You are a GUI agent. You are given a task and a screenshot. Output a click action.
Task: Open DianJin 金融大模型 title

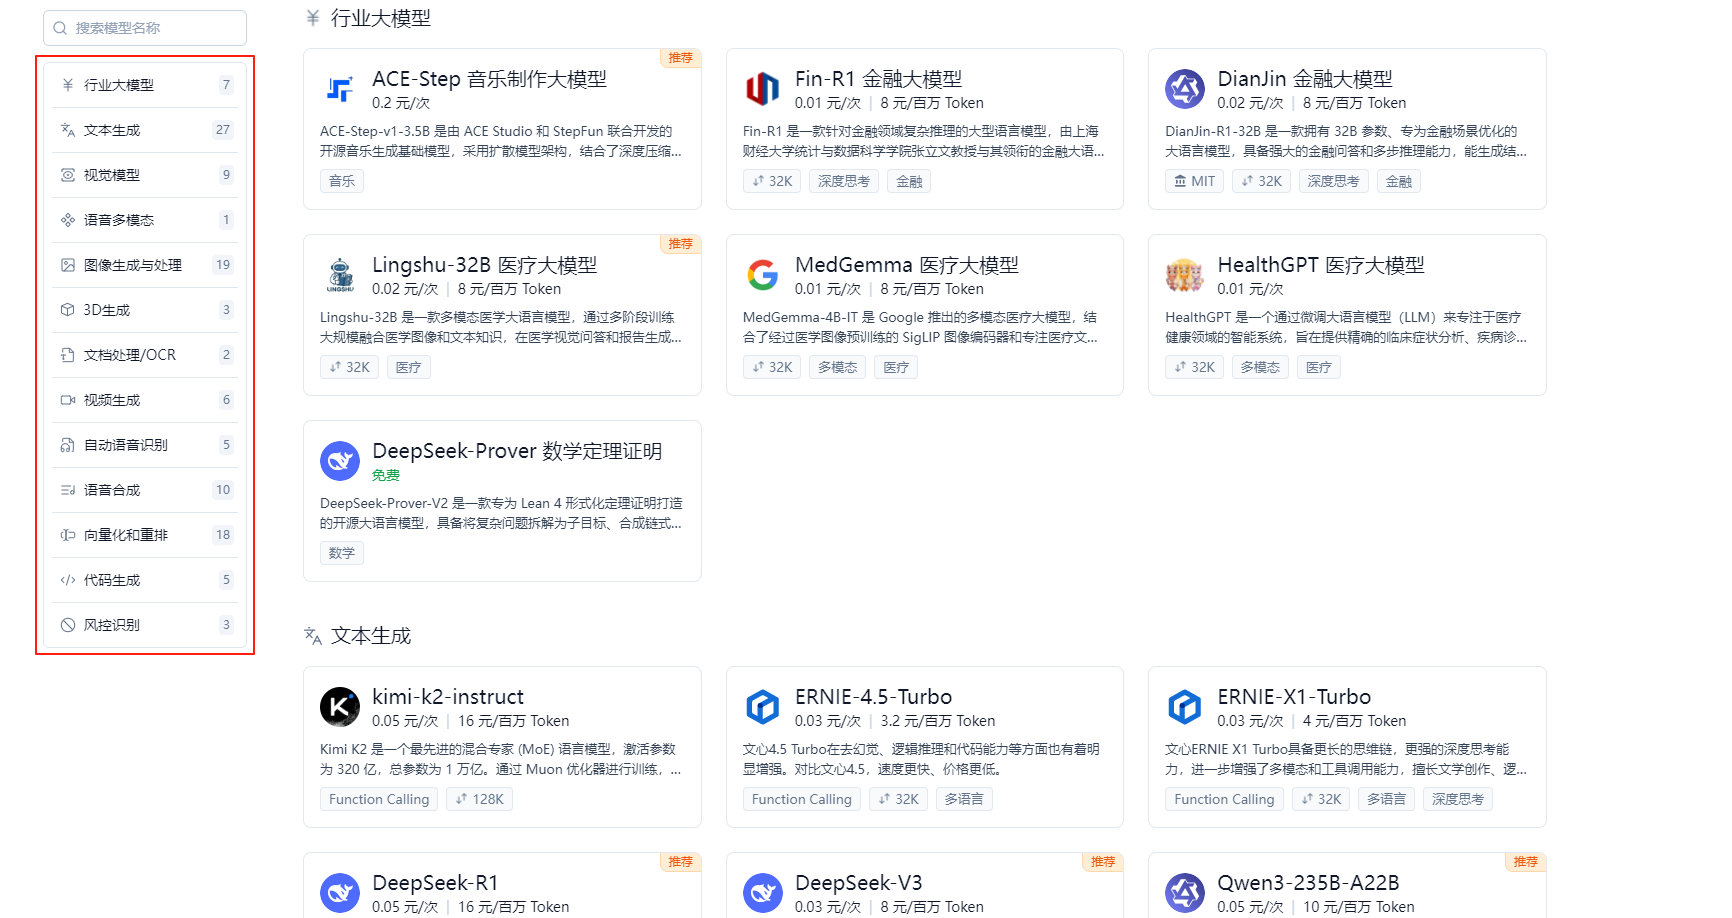click(x=1305, y=79)
